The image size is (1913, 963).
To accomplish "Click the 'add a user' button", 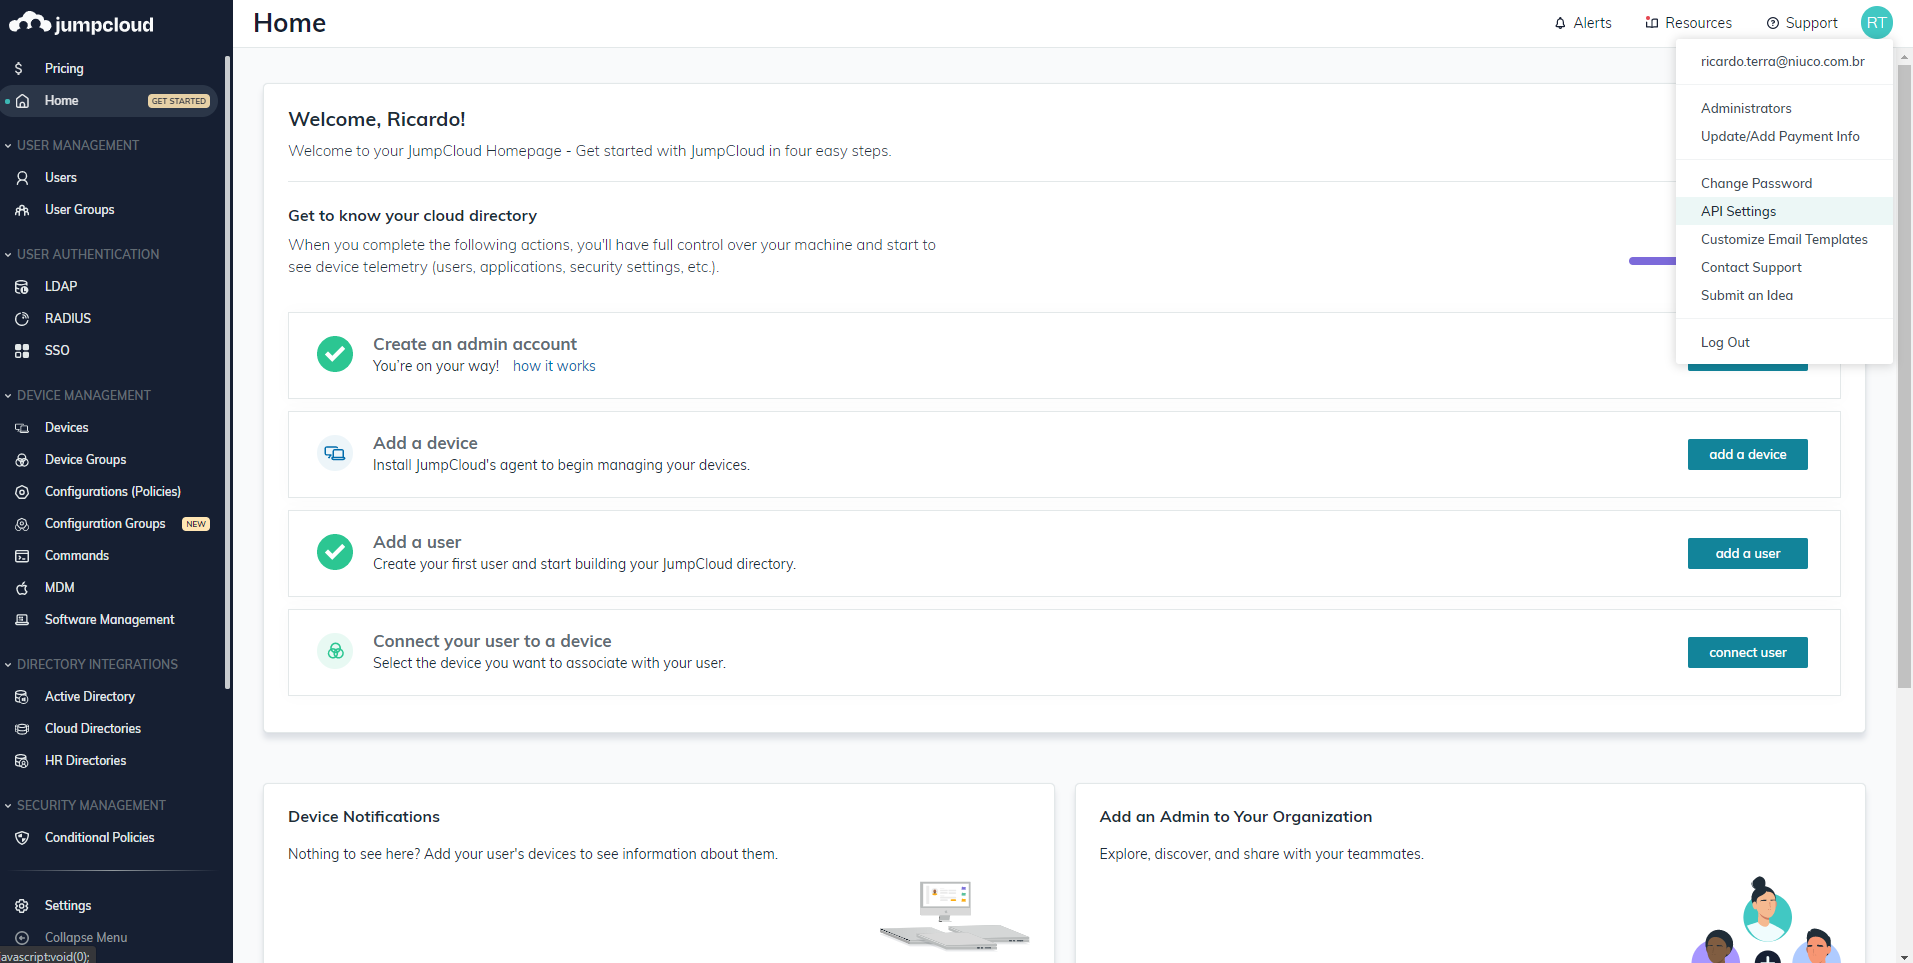I will (x=1747, y=553).
